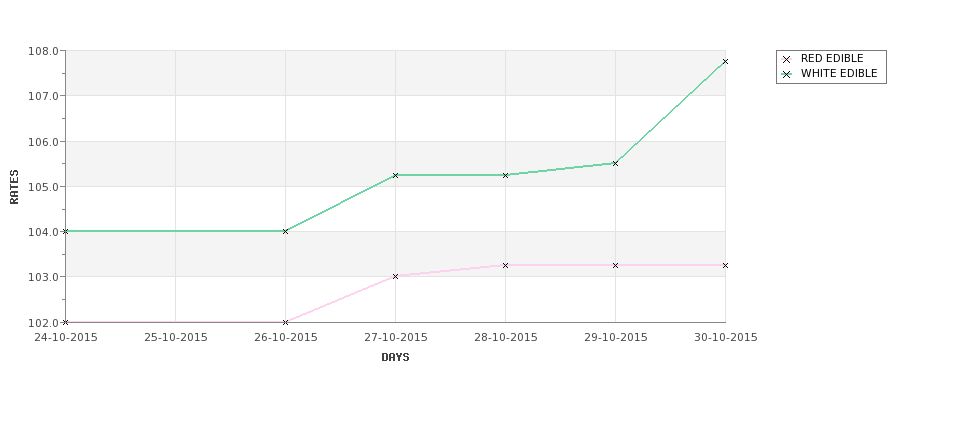Click the RED EDIBLE legend label
Image resolution: width=975 pixels, height=429 pixels.
click(832, 58)
